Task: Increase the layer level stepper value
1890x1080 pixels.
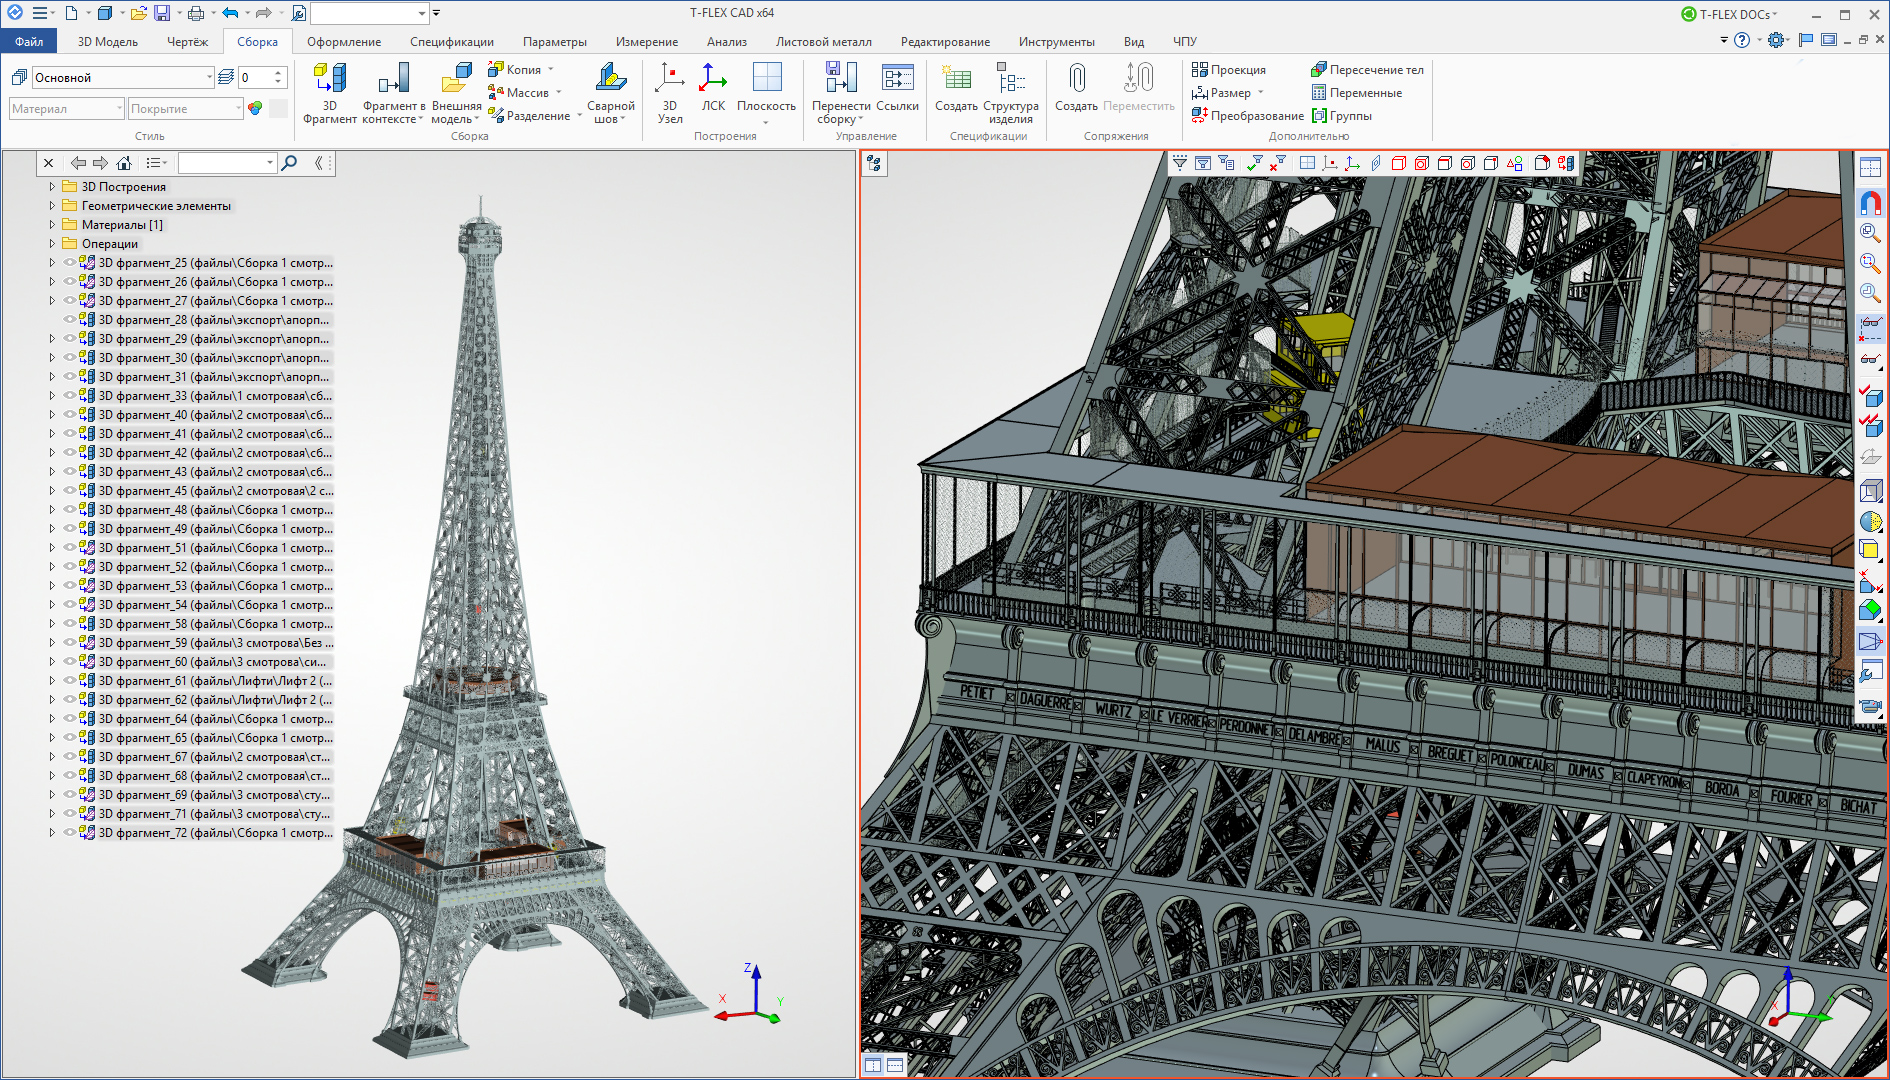Action: point(279,72)
